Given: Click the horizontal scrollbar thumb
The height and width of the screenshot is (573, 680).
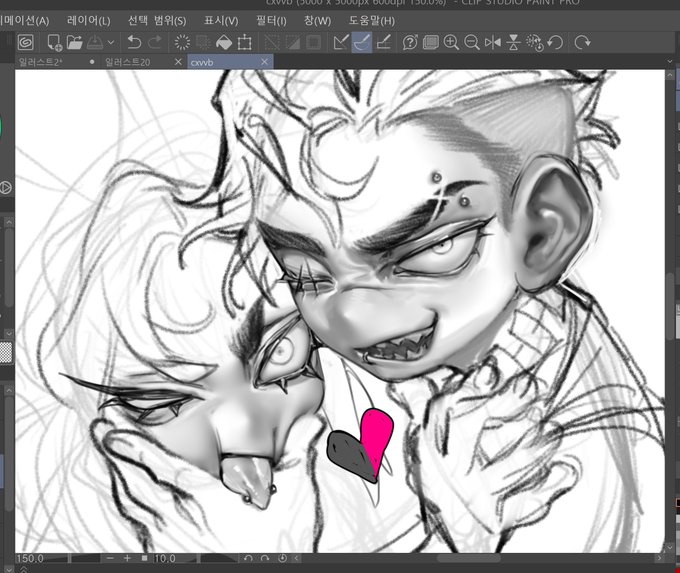Looking at the screenshot, I should (469, 558).
